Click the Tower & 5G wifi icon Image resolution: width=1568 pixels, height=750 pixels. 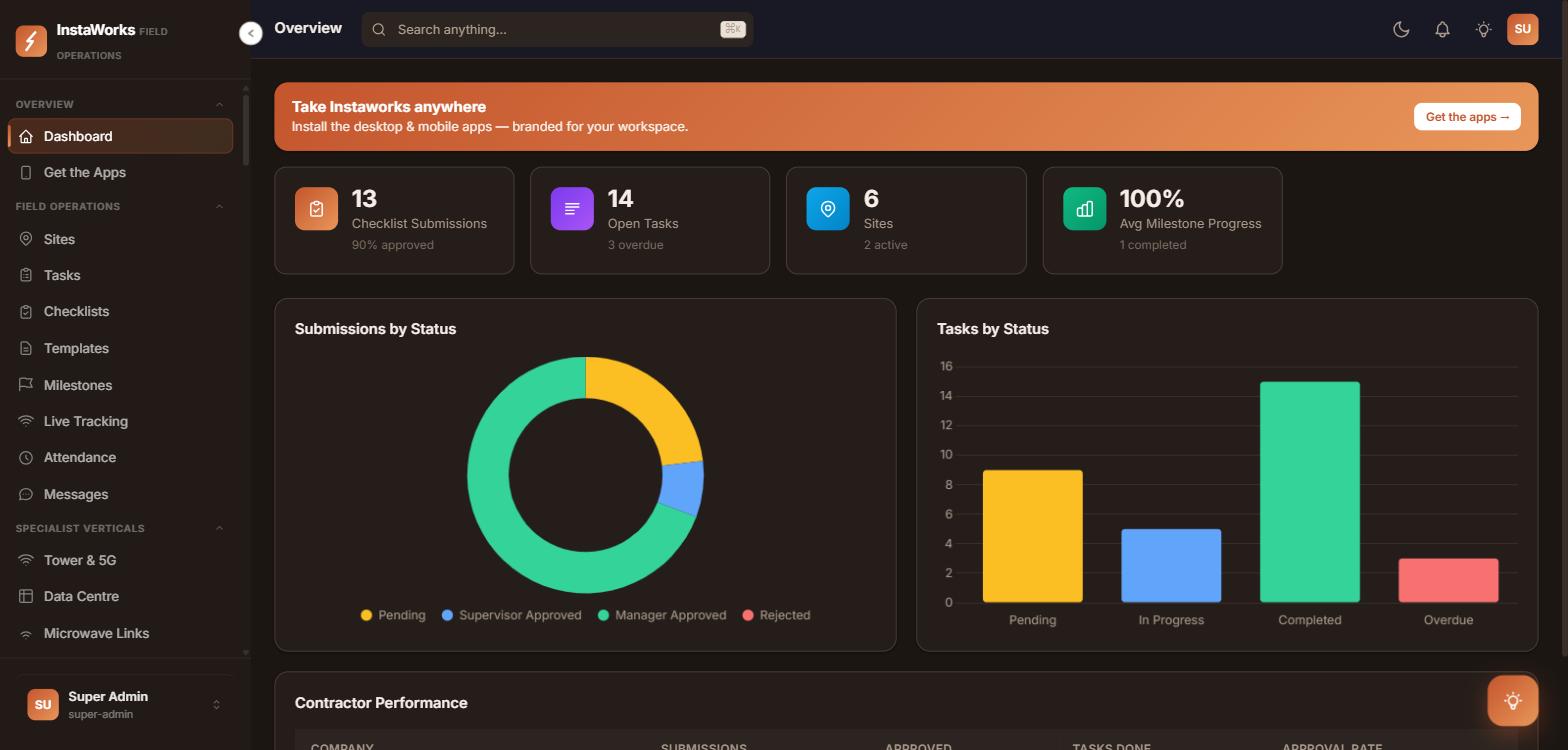(26, 560)
